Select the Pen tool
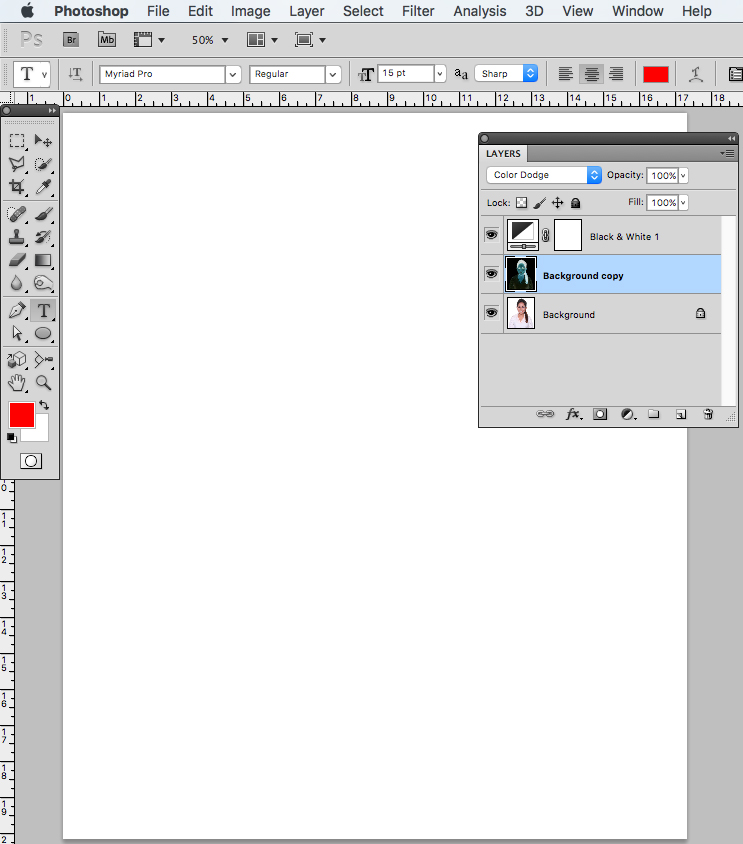Image resolution: width=743 pixels, height=844 pixels. 17,311
